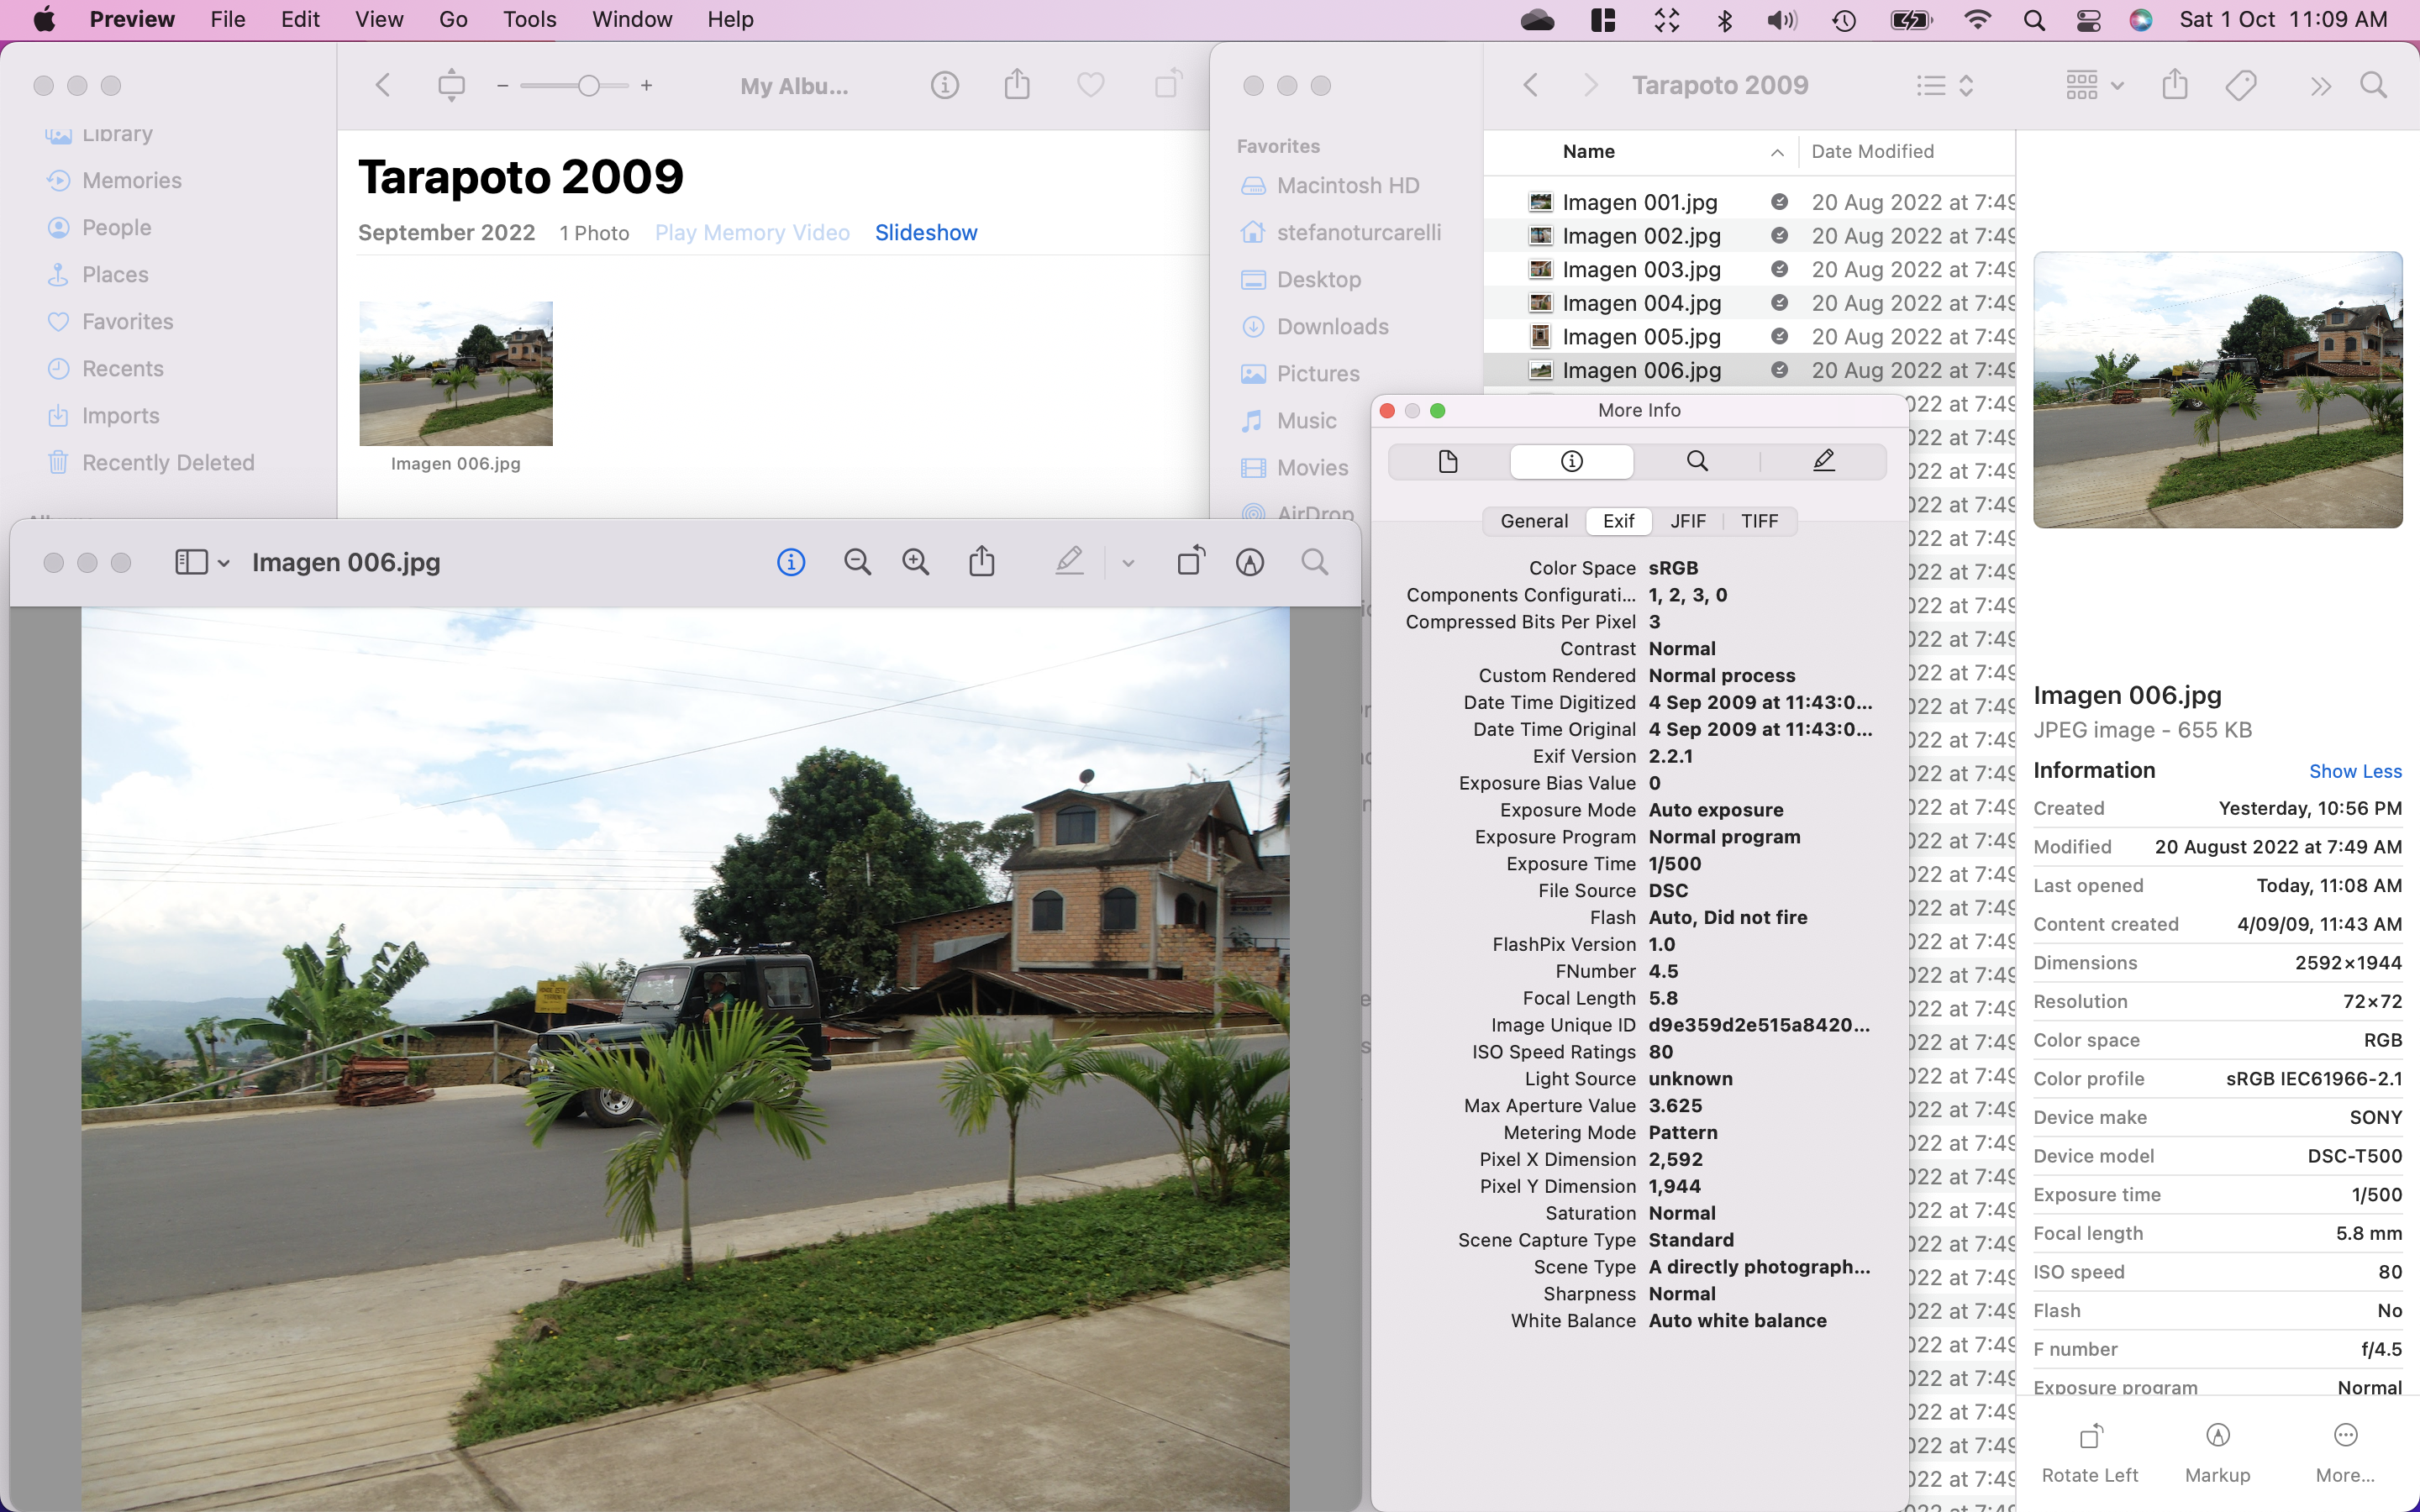
Task: Select the TIFF segment in More Info
Action: [1759, 521]
